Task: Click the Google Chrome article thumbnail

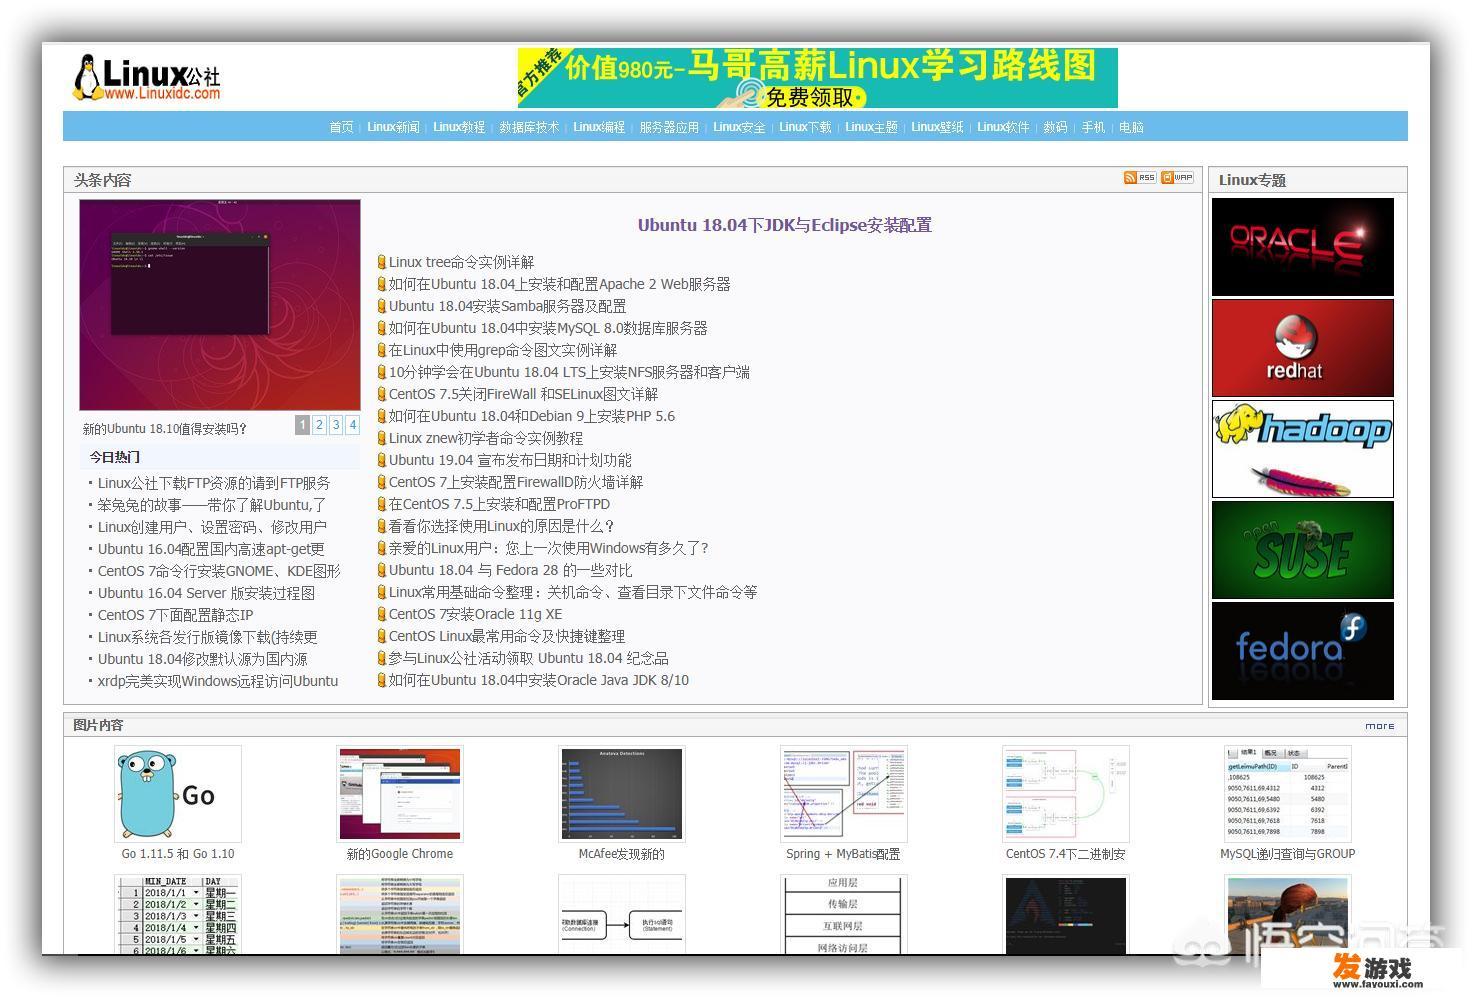Action: tap(400, 794)
